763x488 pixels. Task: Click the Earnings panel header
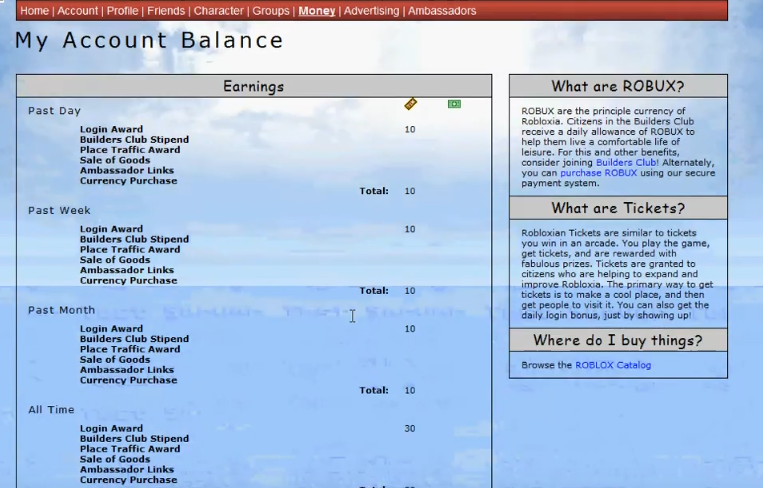pyautogui.click(x=254, y=86)
